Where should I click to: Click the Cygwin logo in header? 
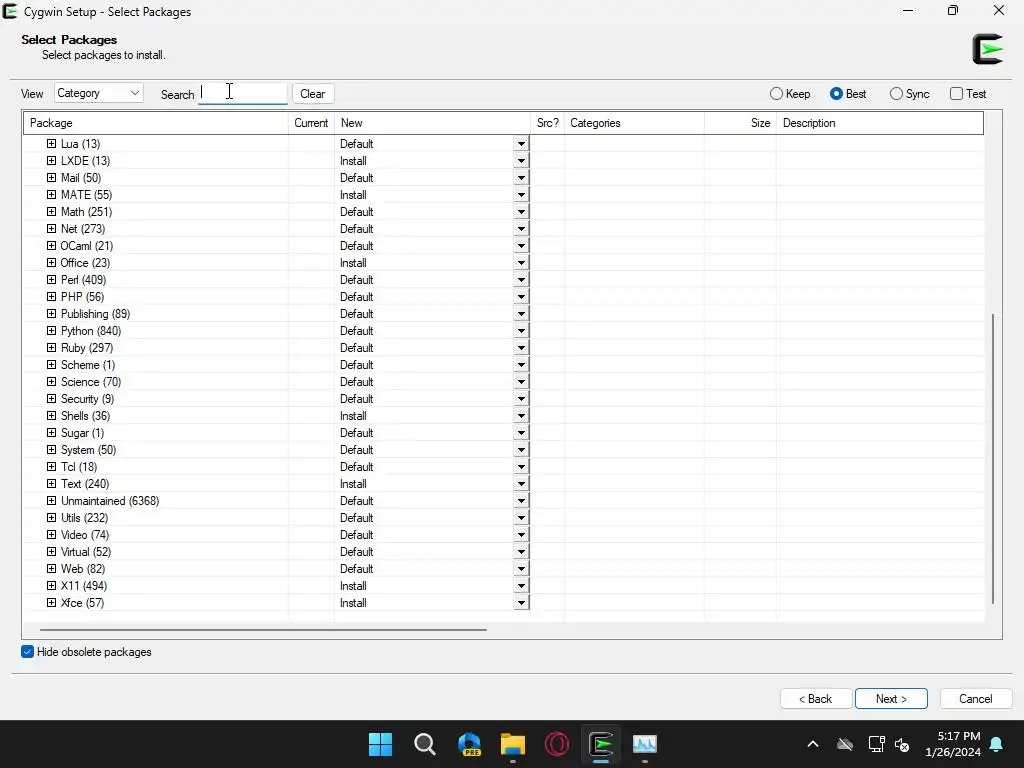(987, 49)
